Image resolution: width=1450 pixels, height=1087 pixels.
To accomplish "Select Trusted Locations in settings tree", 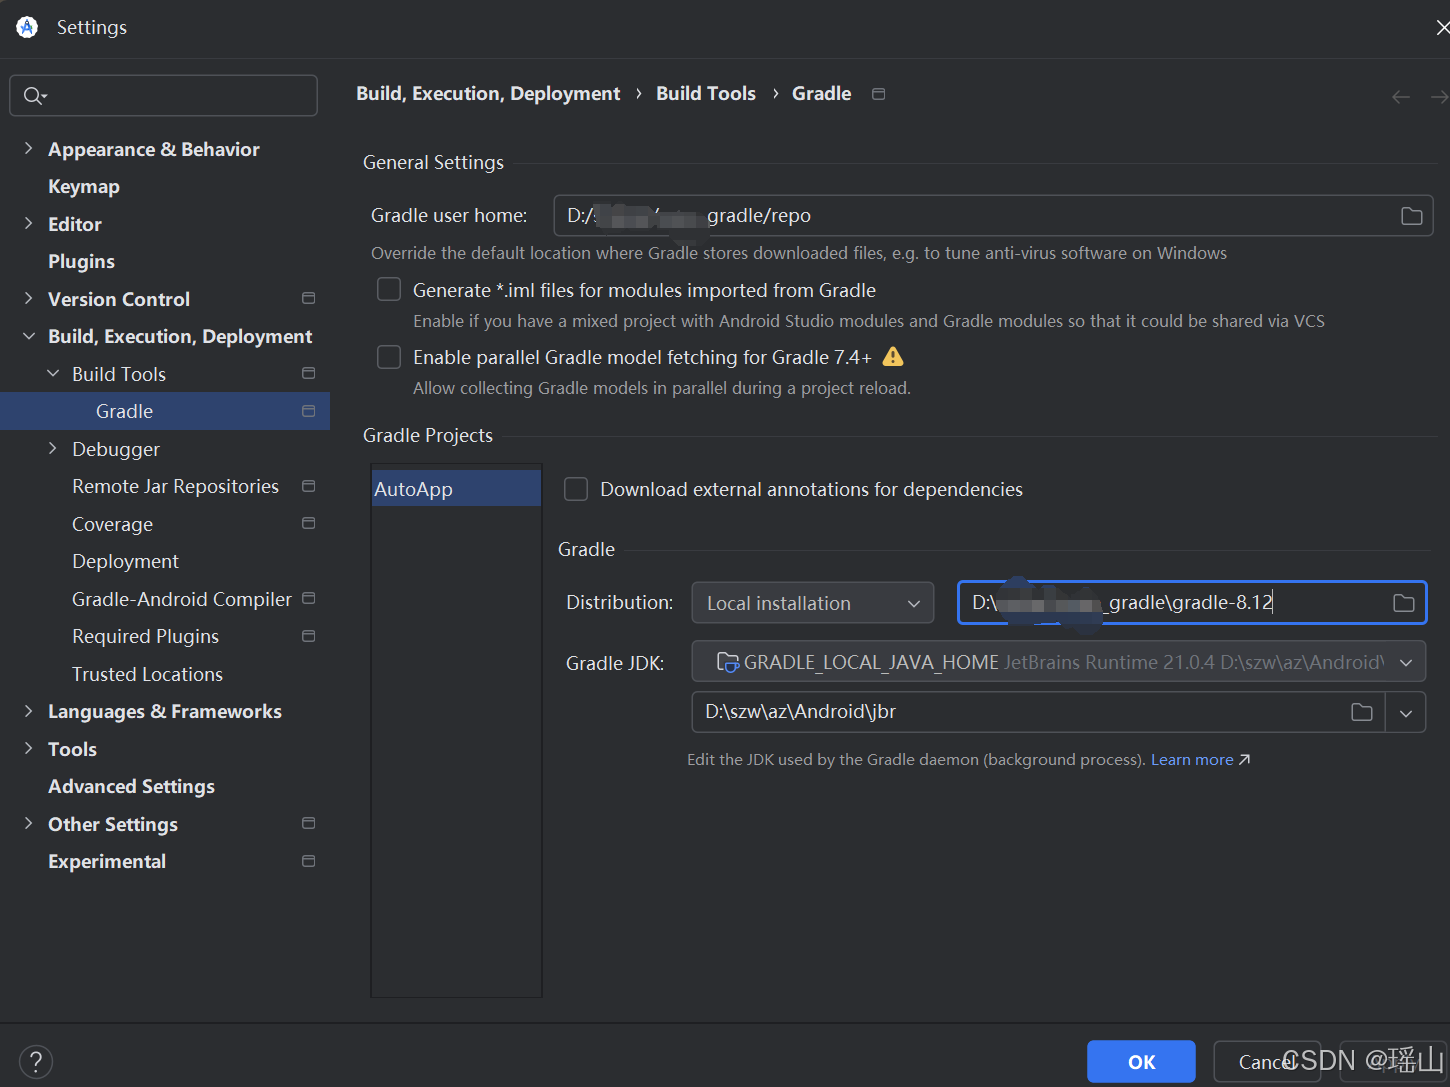I will 147,674.
